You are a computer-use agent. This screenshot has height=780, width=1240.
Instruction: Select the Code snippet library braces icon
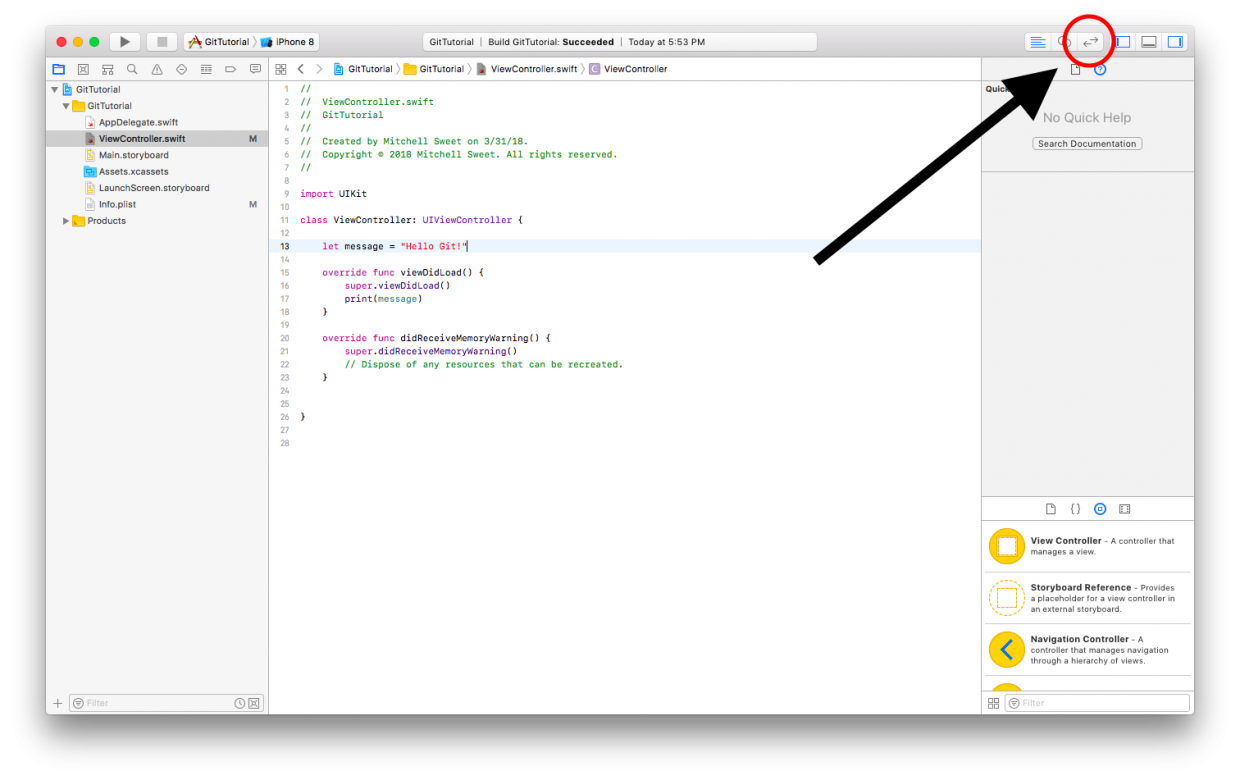1075,508
